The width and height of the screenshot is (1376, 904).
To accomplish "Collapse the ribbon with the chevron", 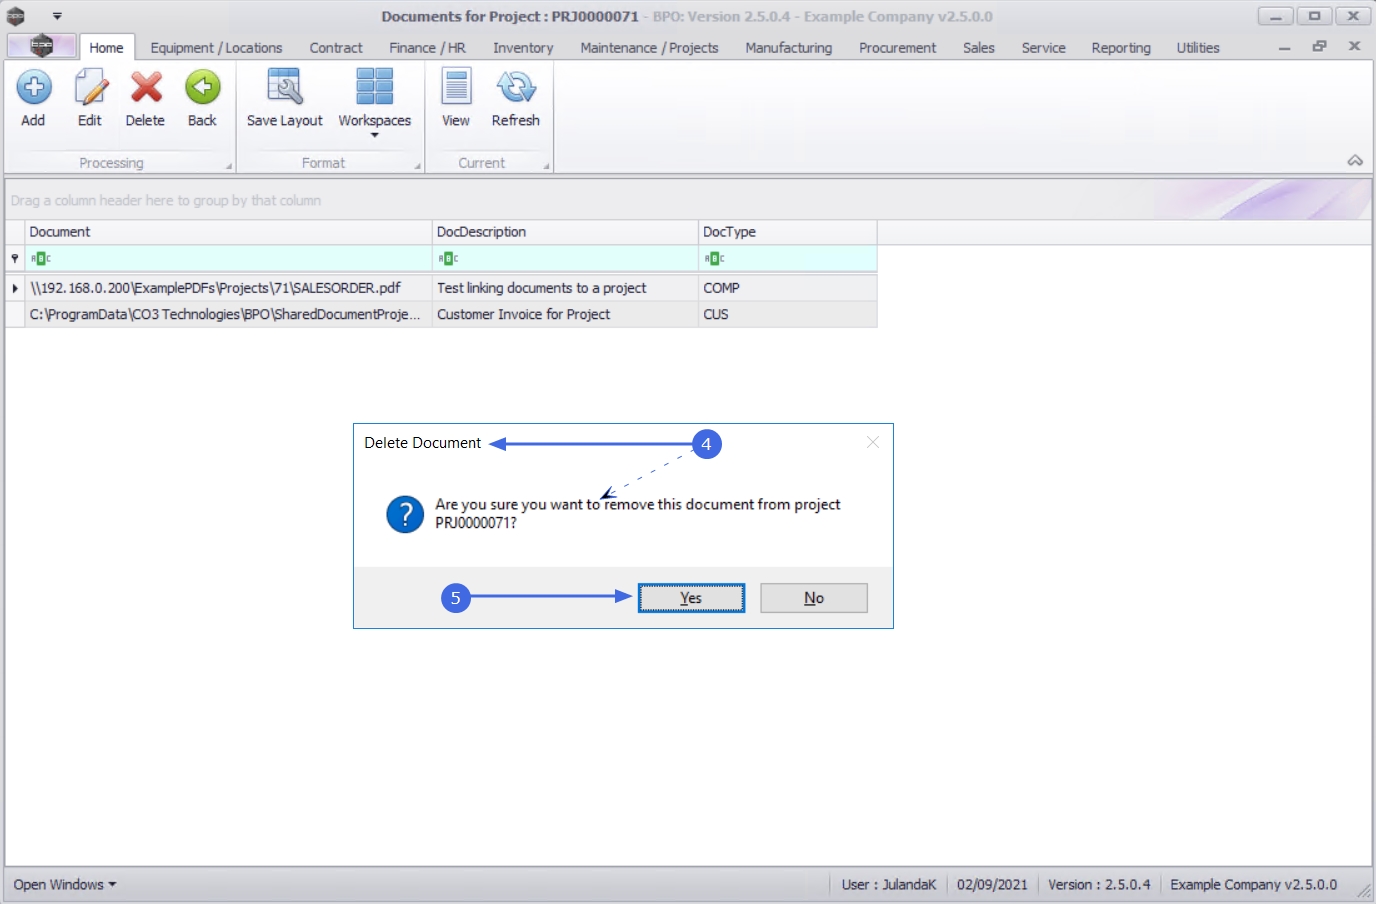I will [1355, 161].
